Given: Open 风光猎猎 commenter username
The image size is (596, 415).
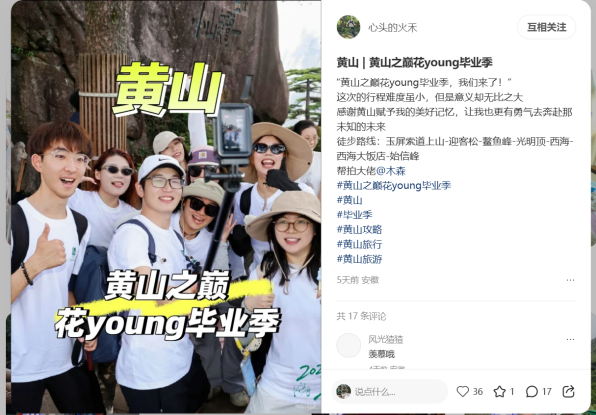Looking at the screenshot, I should pos(386,339).
